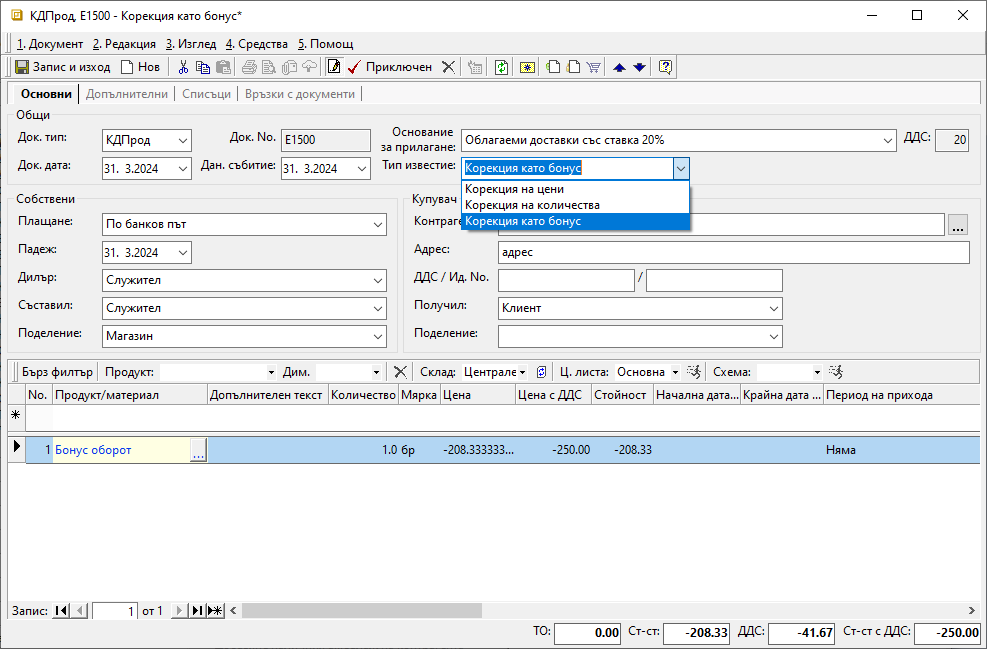Screen dimensions: 987x649
Task: Expand the Док. тип dropdown
Action: pos(182,141)
